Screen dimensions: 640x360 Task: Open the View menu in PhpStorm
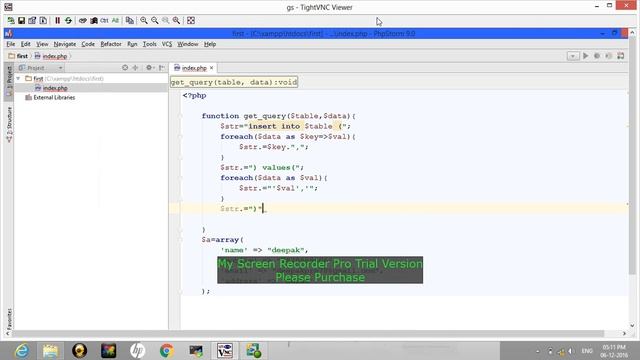pos(42,44)
